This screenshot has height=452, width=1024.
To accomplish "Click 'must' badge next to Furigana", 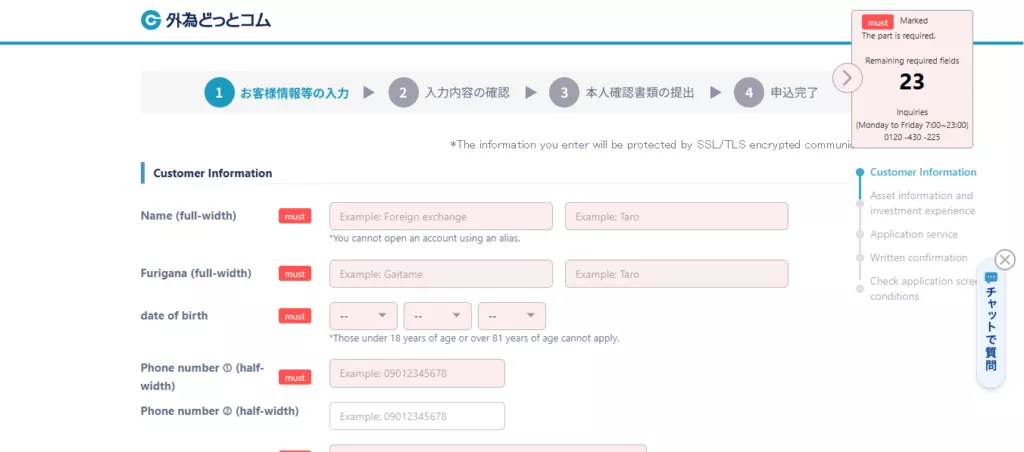I will coord(295,274).
